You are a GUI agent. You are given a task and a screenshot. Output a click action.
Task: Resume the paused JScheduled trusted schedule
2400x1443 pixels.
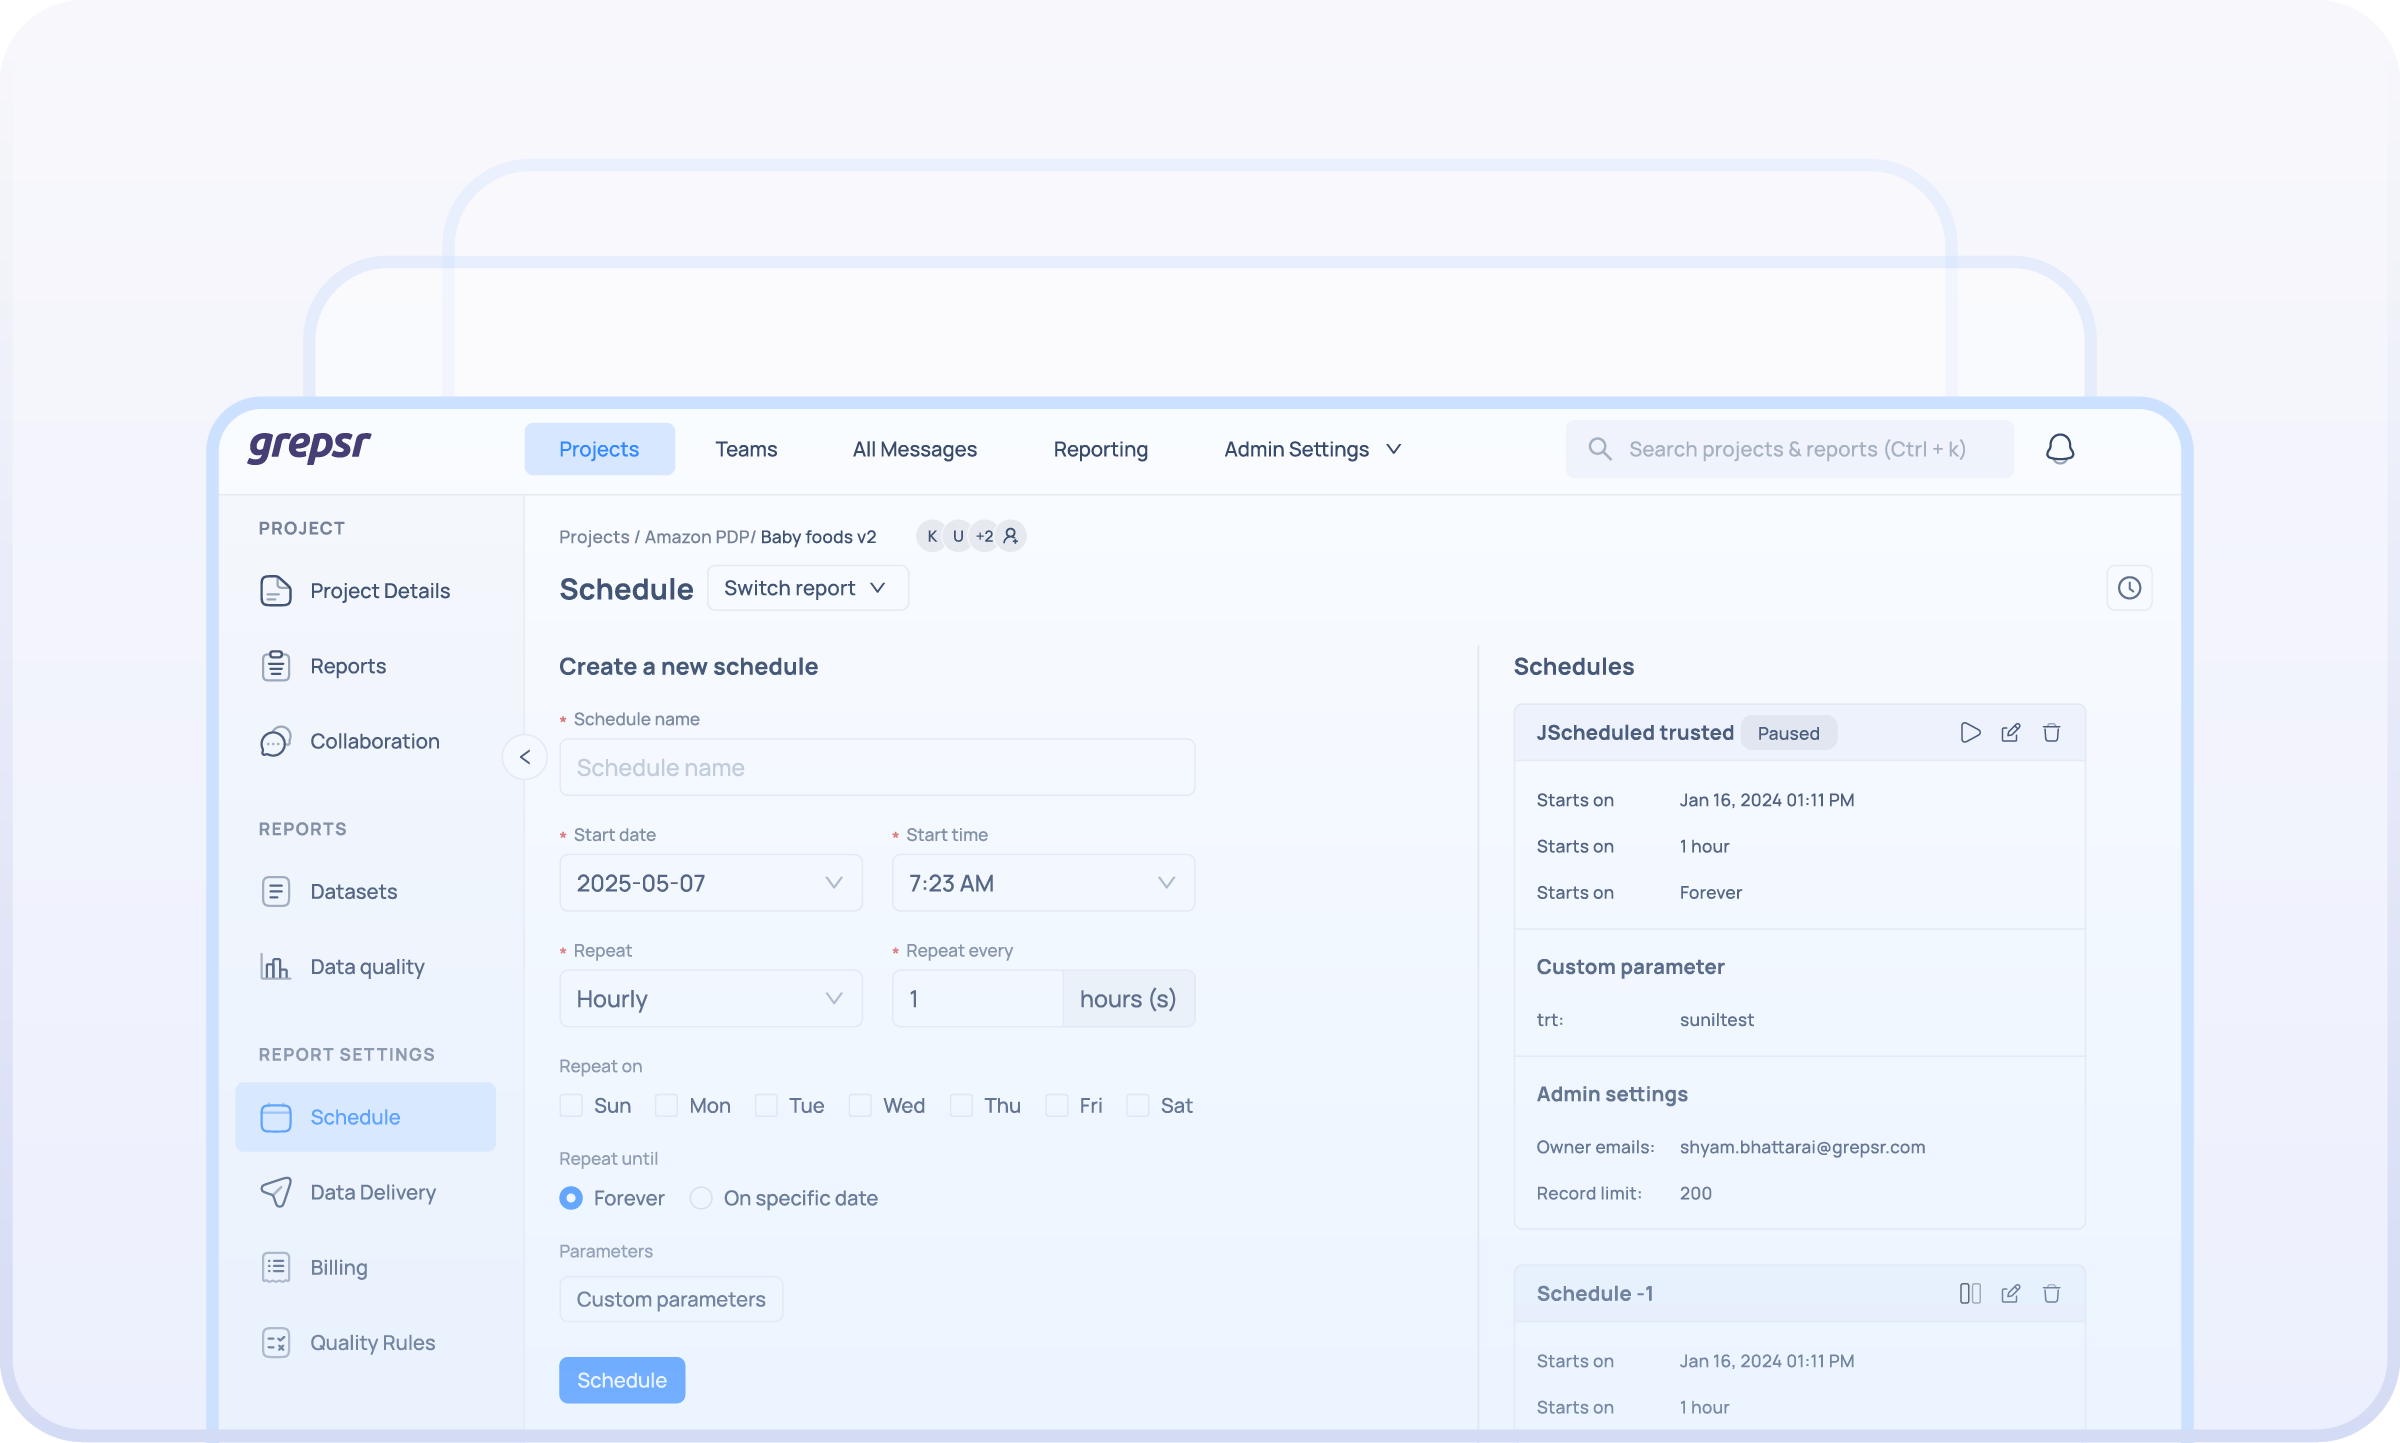click(1970, 733)
